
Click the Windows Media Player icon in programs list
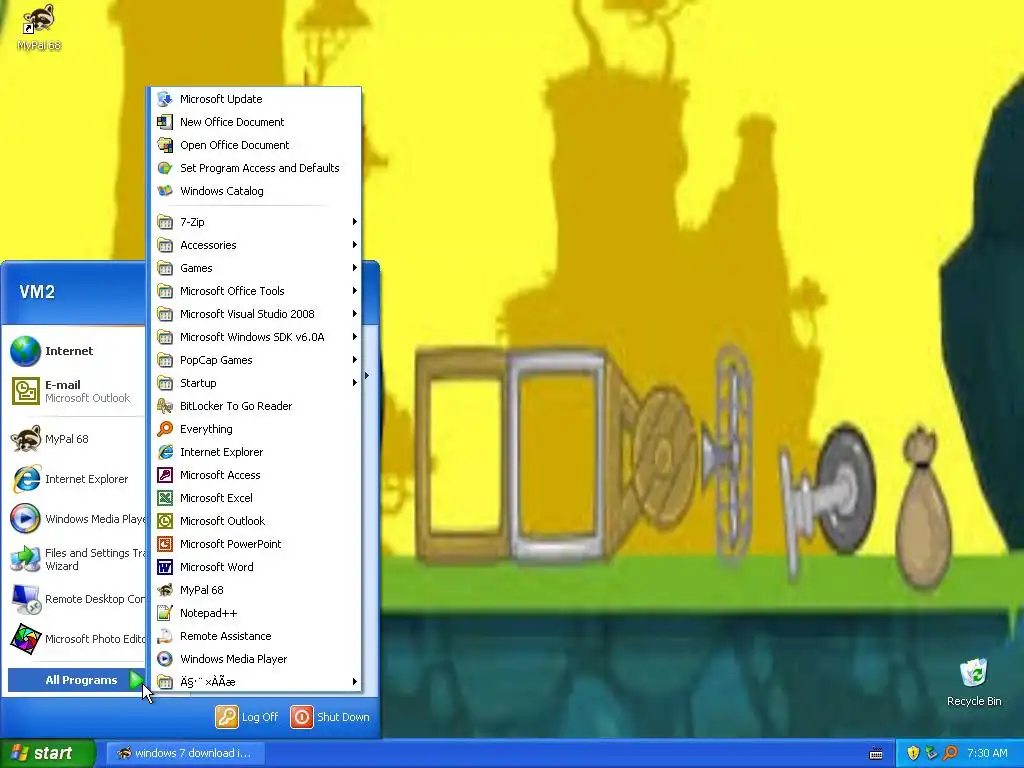pos(165,659)
